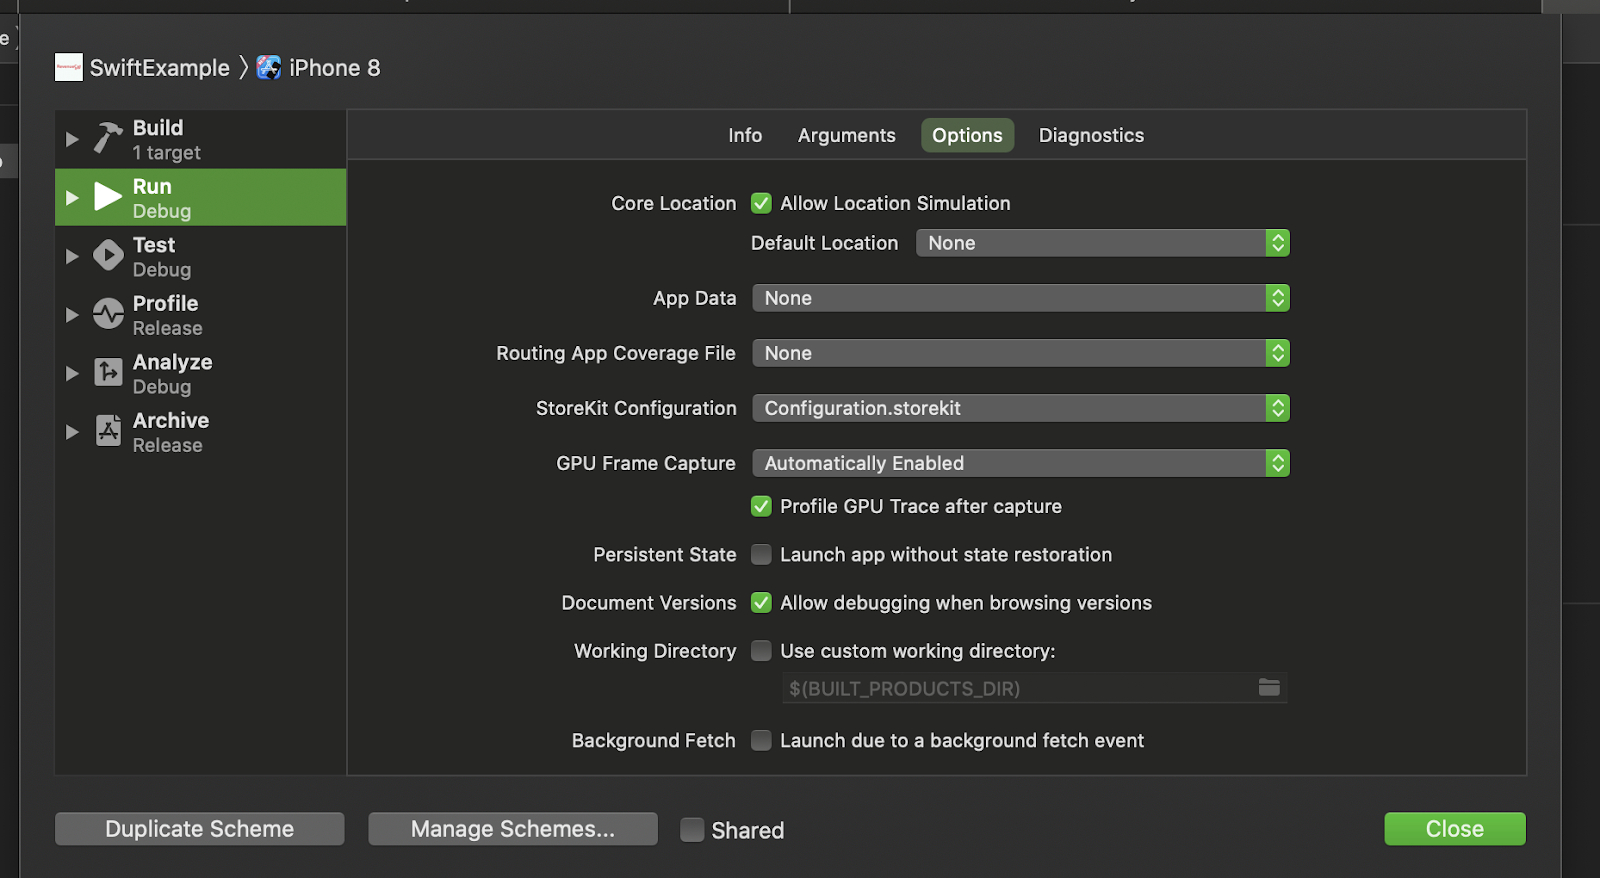
Task: Click the Run play icon
Action: tap(108, 197)
